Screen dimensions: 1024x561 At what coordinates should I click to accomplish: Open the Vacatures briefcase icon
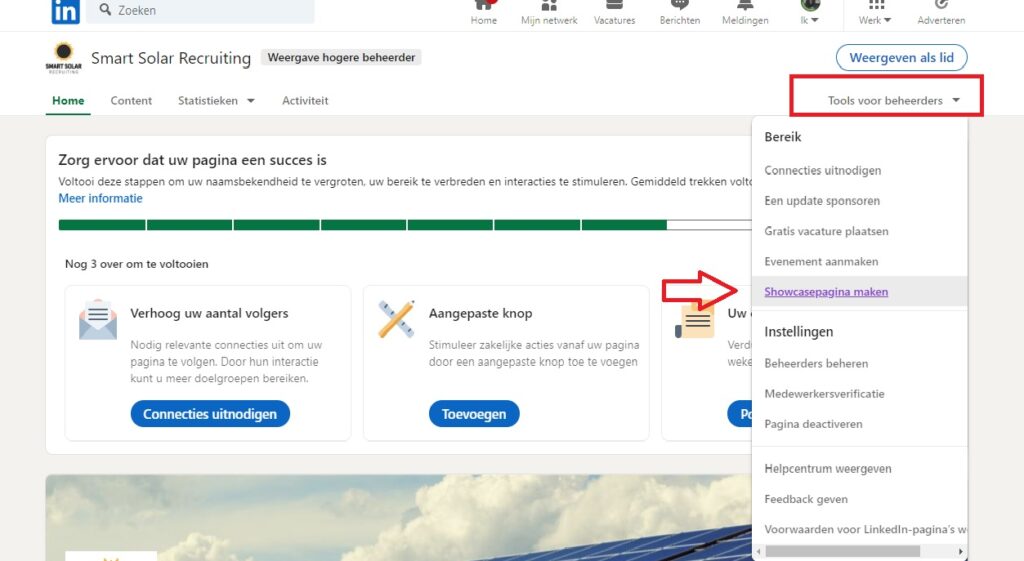tap(614, 6)
